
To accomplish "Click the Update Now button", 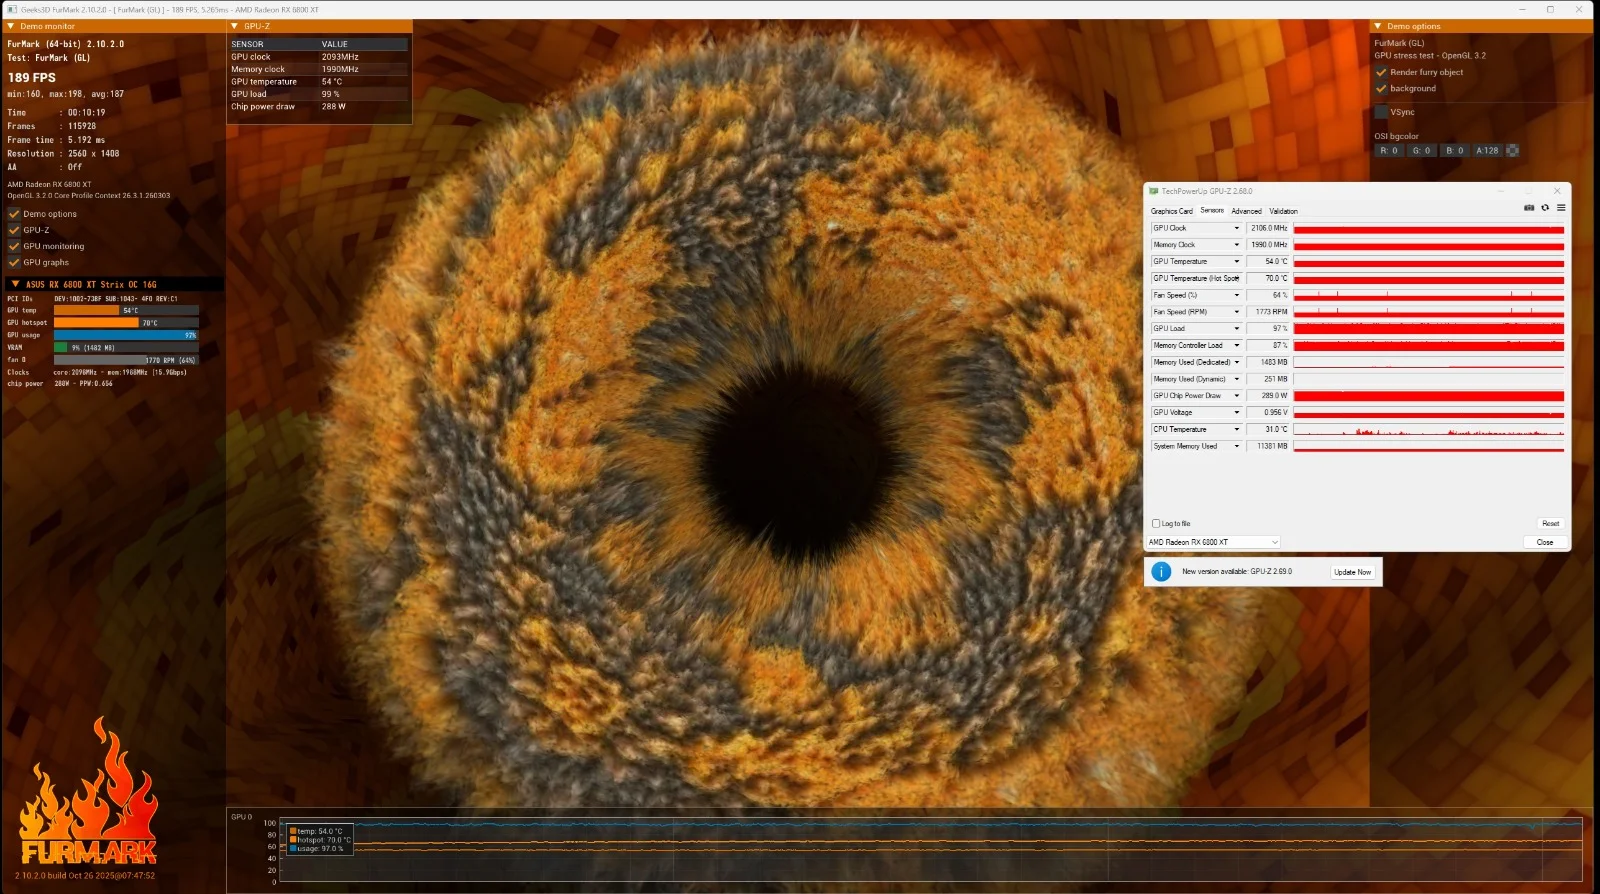I will pyautogui.click(x=1352, y=572).
